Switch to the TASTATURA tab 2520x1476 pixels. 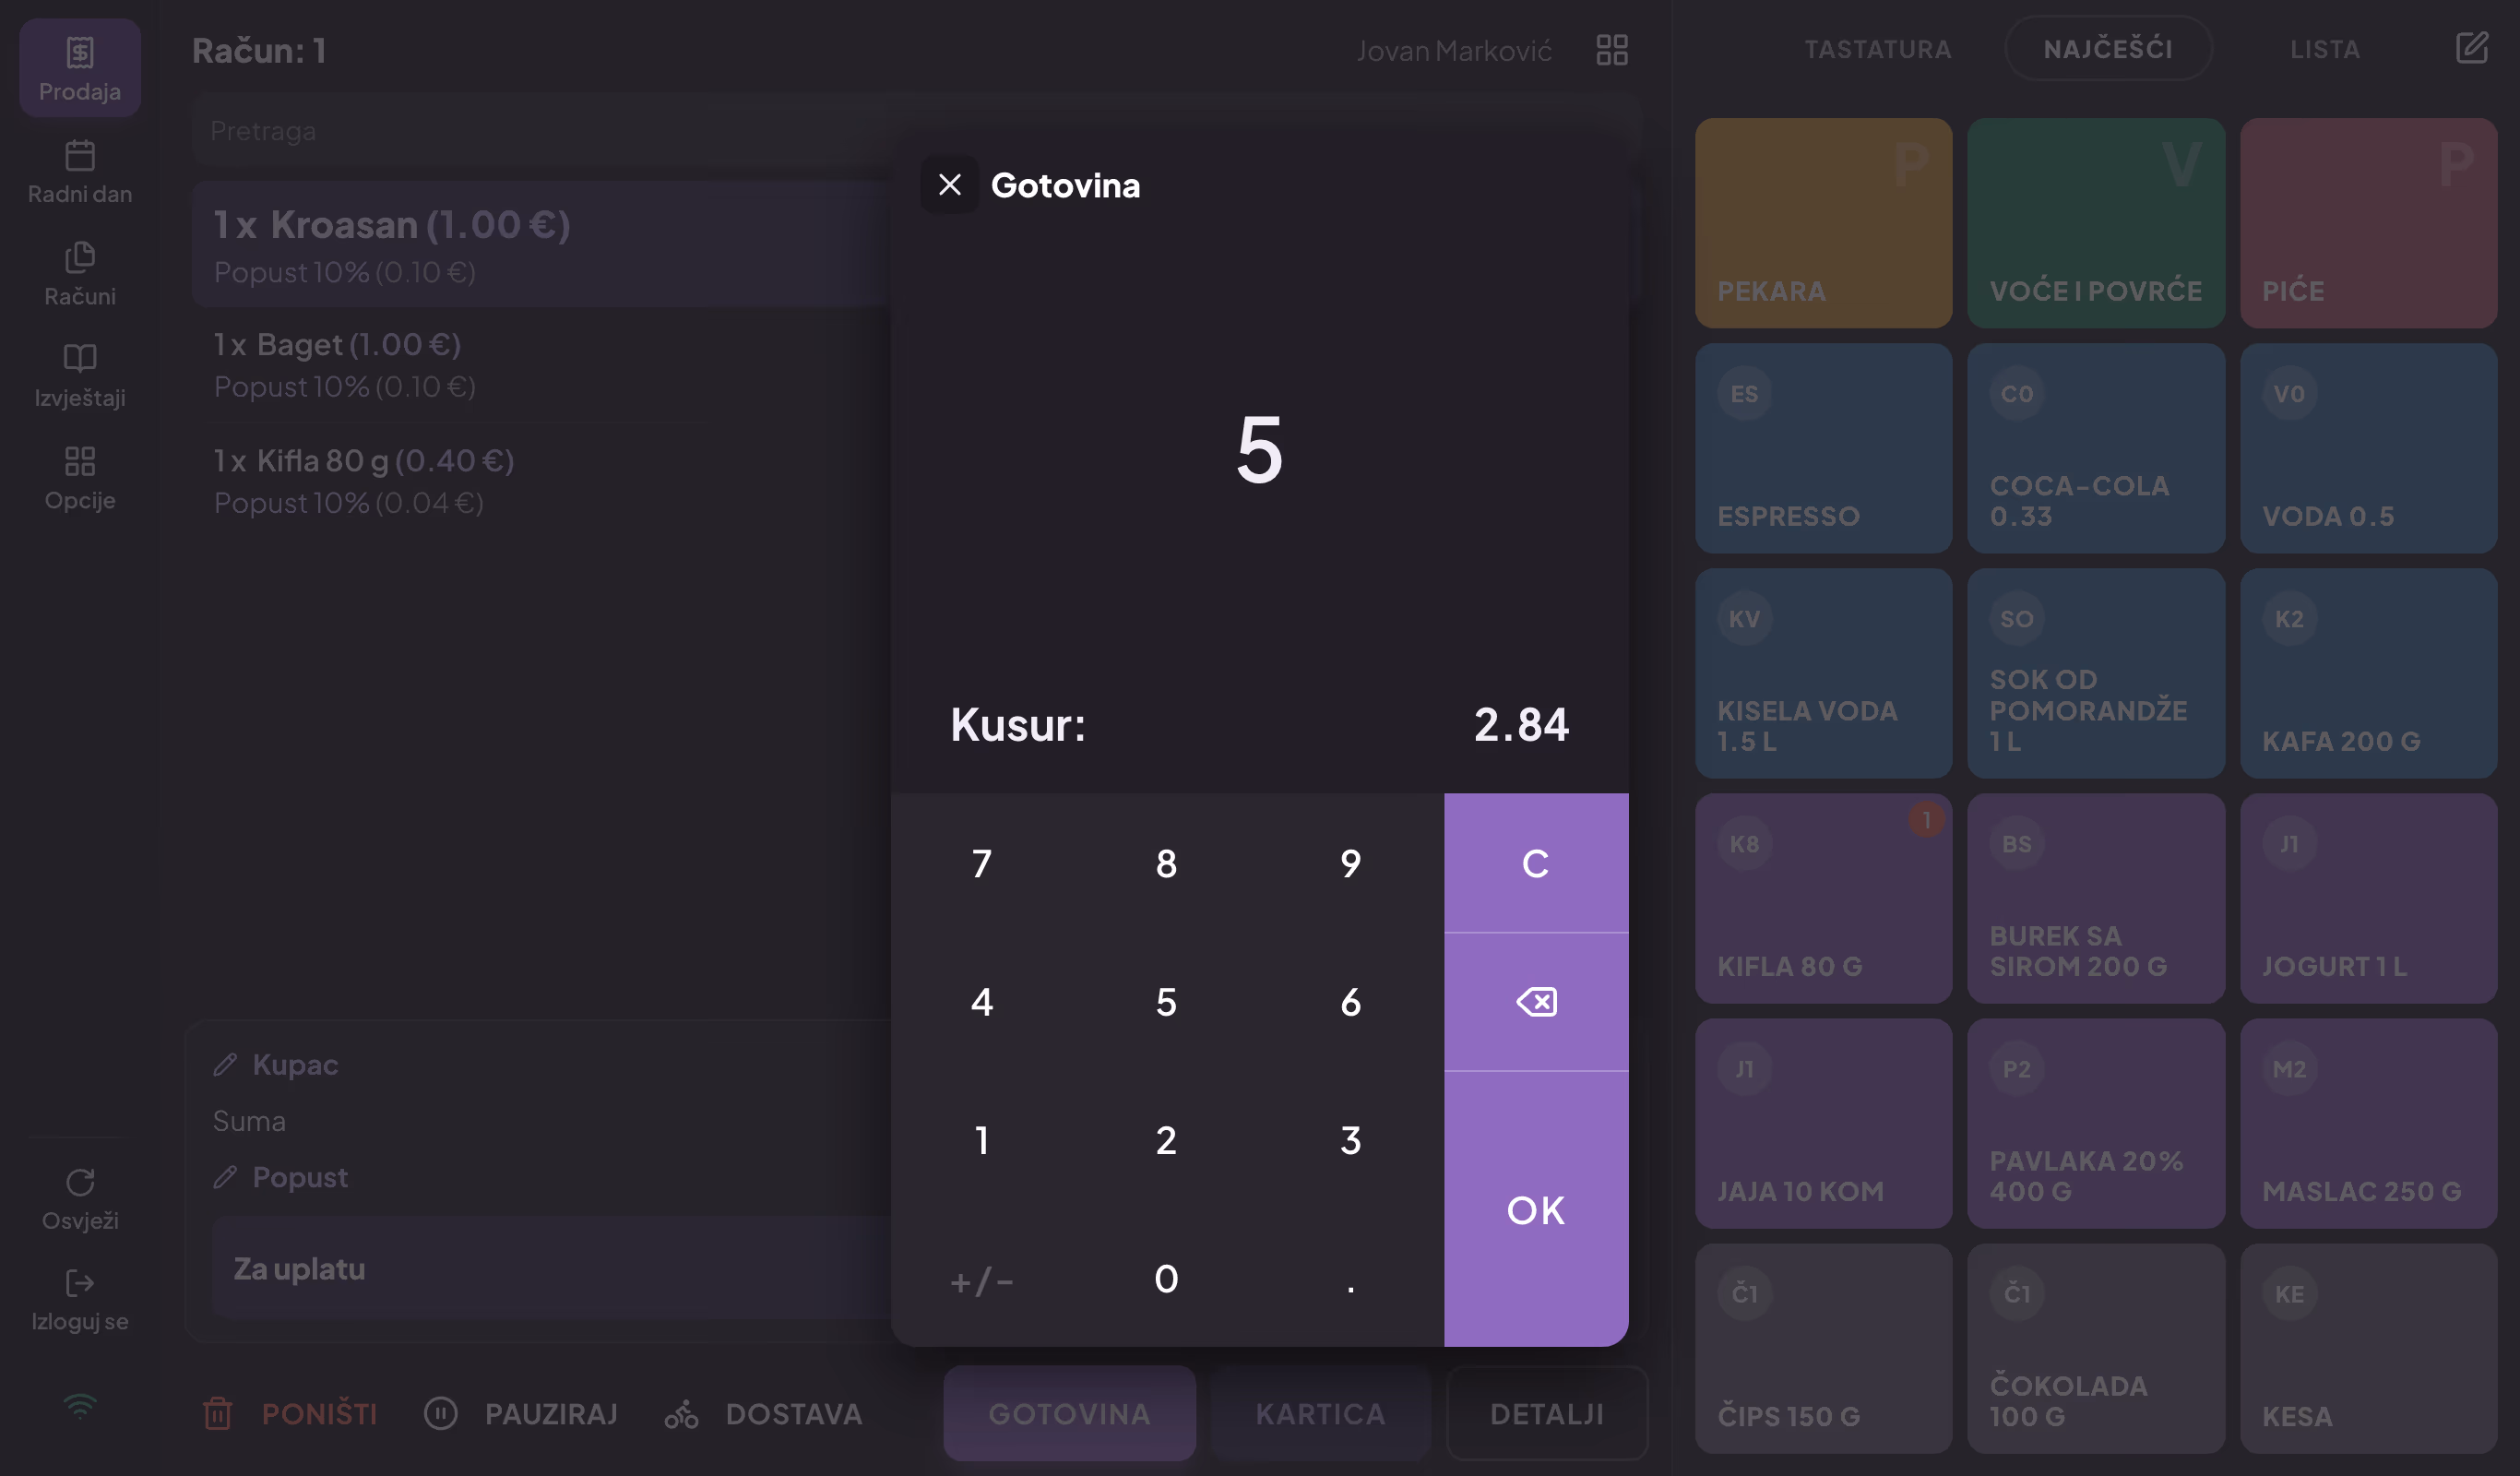pos(1877,49)
